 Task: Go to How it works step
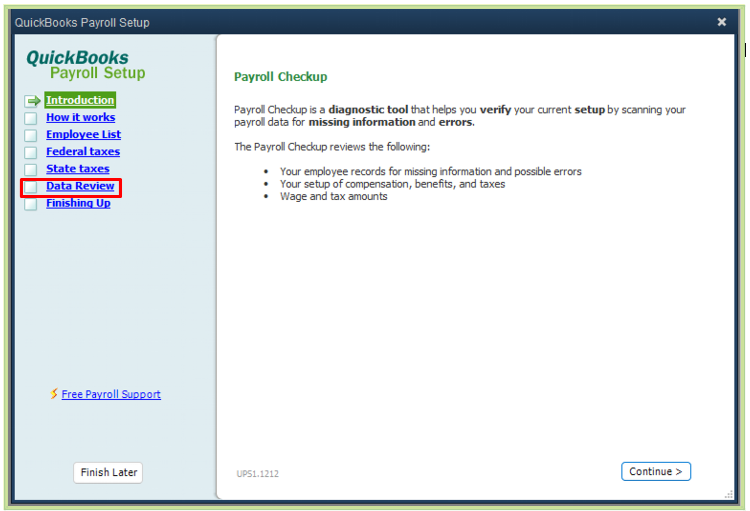80,117
